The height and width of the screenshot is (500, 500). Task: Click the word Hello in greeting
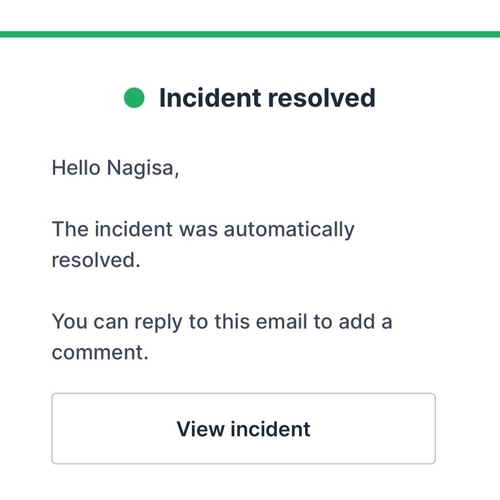76,168
